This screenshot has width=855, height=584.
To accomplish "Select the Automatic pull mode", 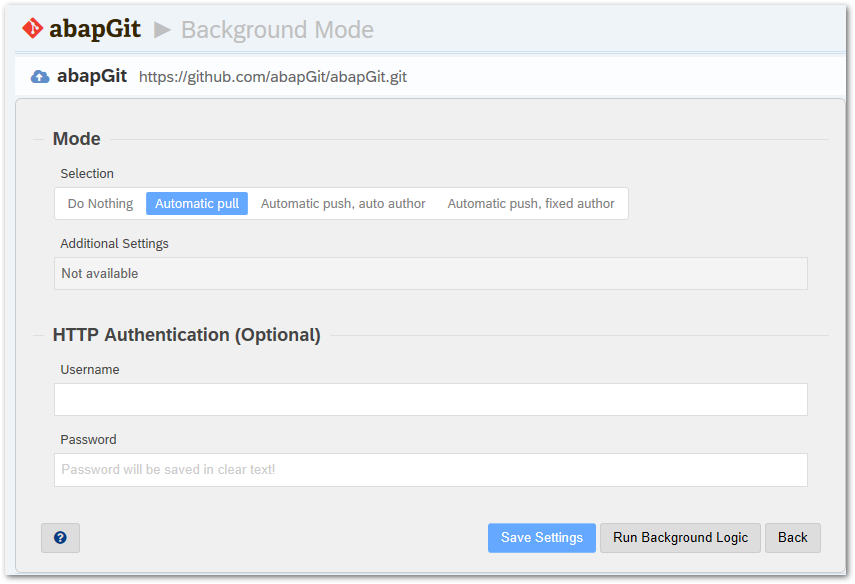I will click(x=197, y=203).
